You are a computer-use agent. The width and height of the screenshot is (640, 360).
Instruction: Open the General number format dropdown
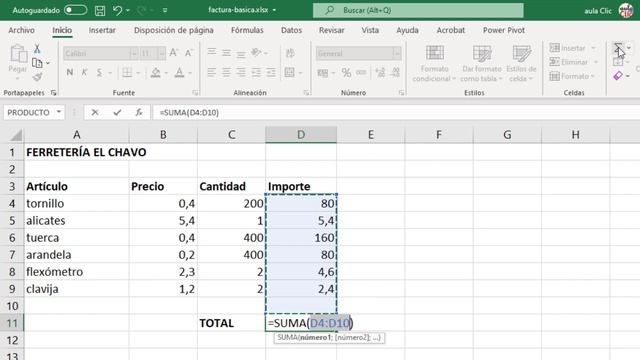pyautogui.click(x=397, y=53)
